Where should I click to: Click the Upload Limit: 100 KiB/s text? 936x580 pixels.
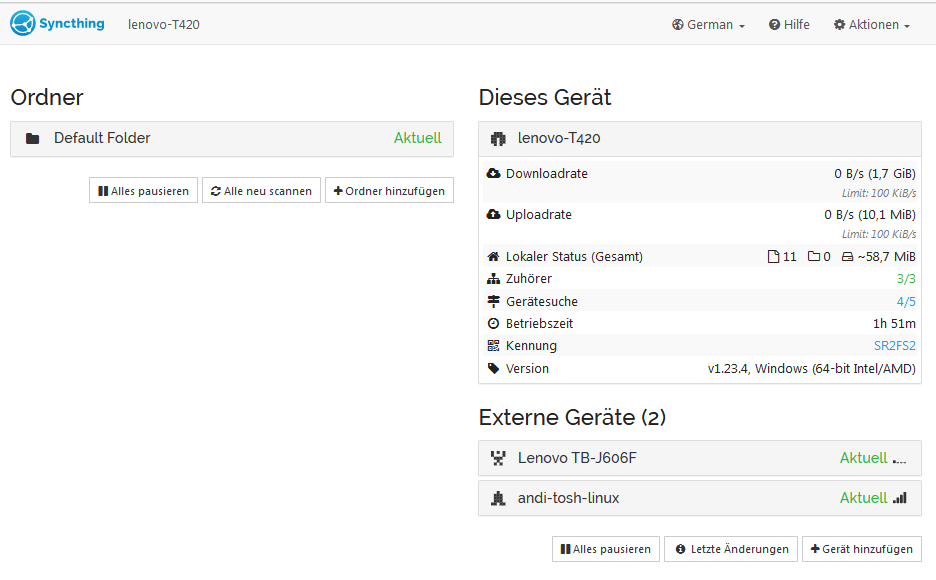click(879, 234)
